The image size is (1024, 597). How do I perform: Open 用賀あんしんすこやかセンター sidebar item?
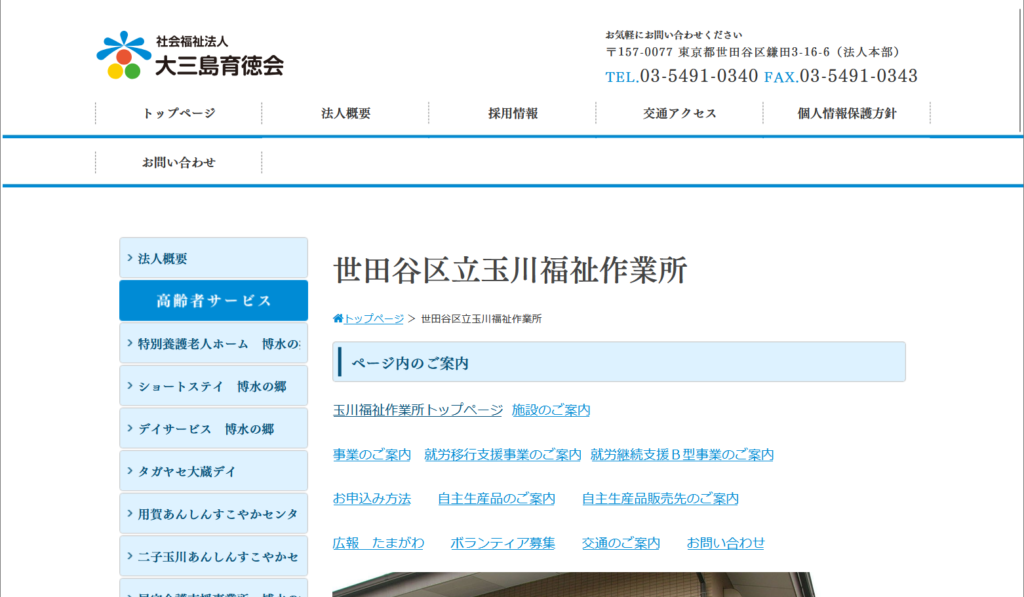click(x=214, y=513)
